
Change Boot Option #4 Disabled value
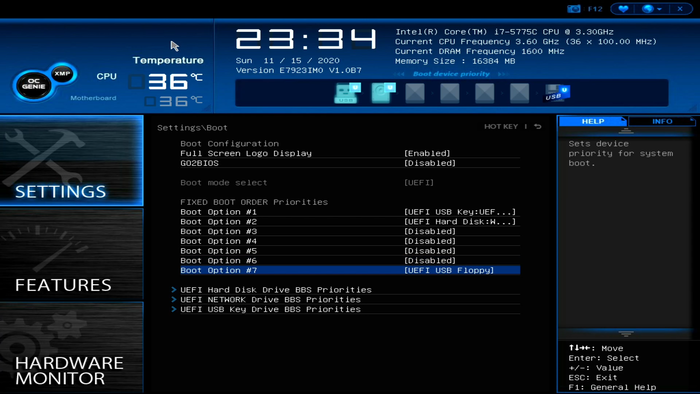430,241
